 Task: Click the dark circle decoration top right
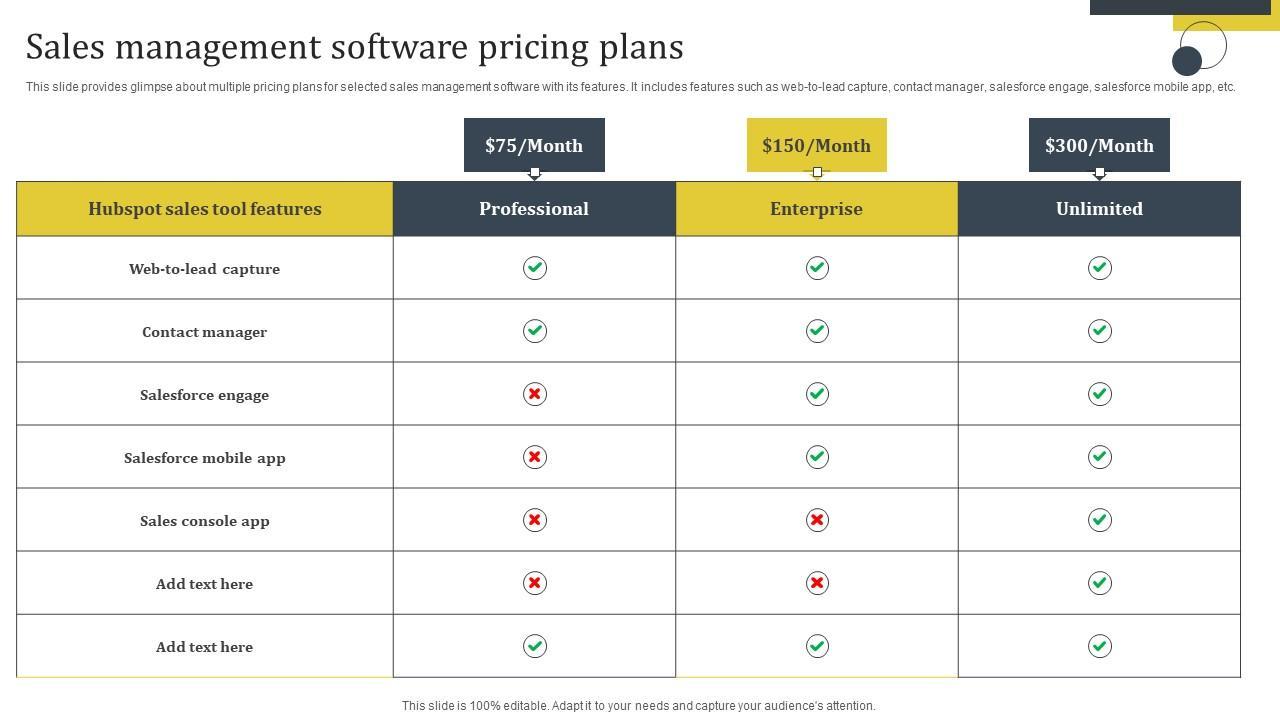(x=1187, y=62)
